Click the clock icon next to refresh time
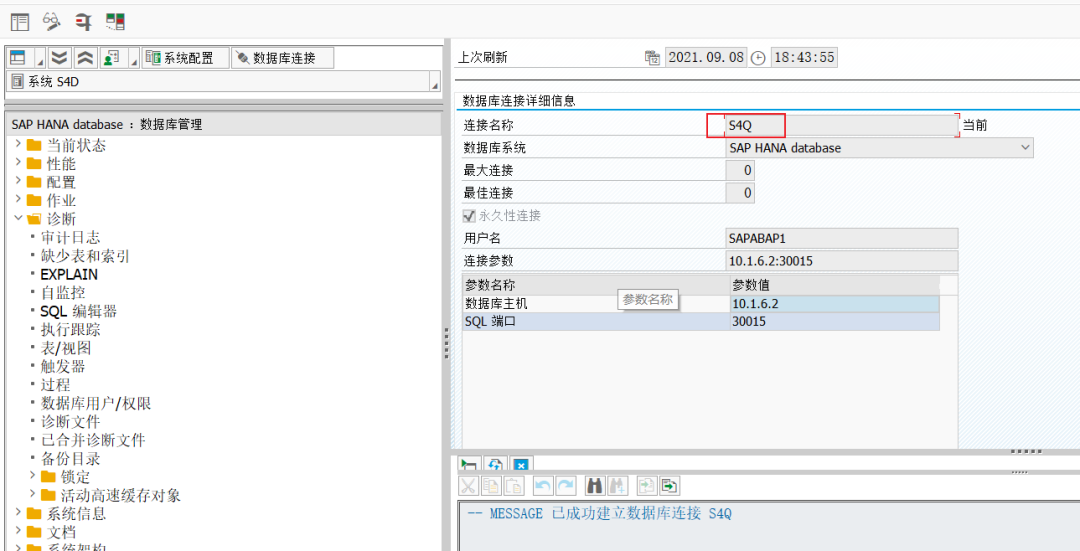 point(758,58)
